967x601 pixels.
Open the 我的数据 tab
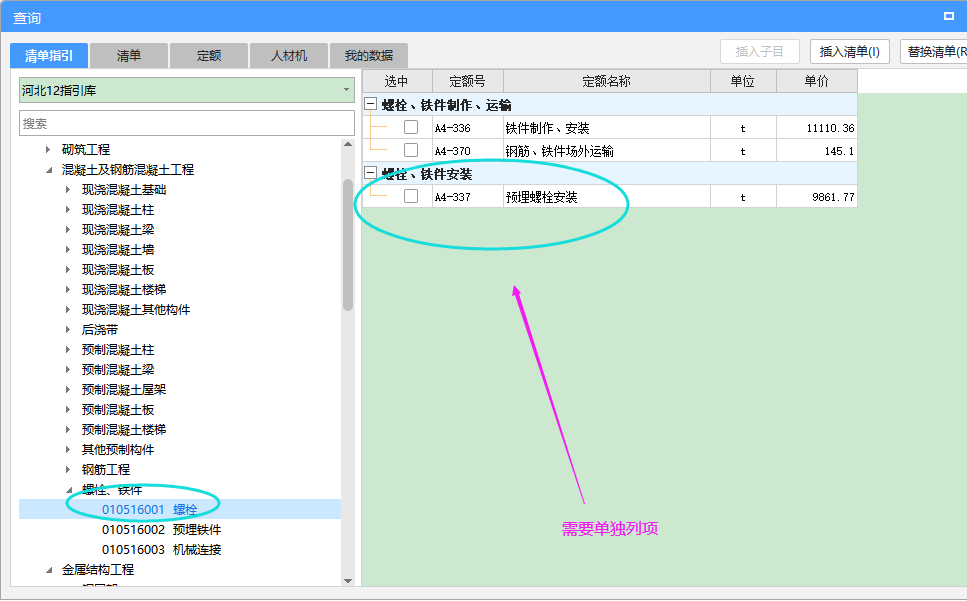[x=369, y=55]
